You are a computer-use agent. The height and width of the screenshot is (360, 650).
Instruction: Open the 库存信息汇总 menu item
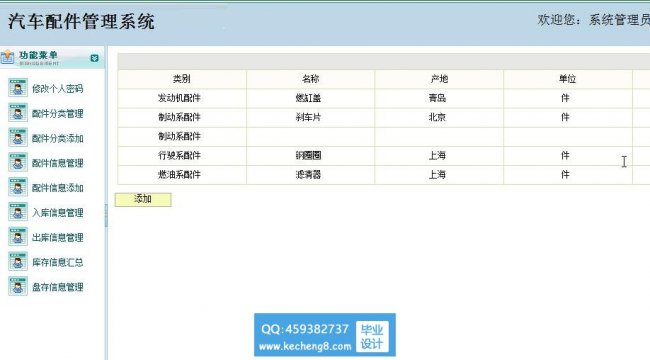click(58, 262)
